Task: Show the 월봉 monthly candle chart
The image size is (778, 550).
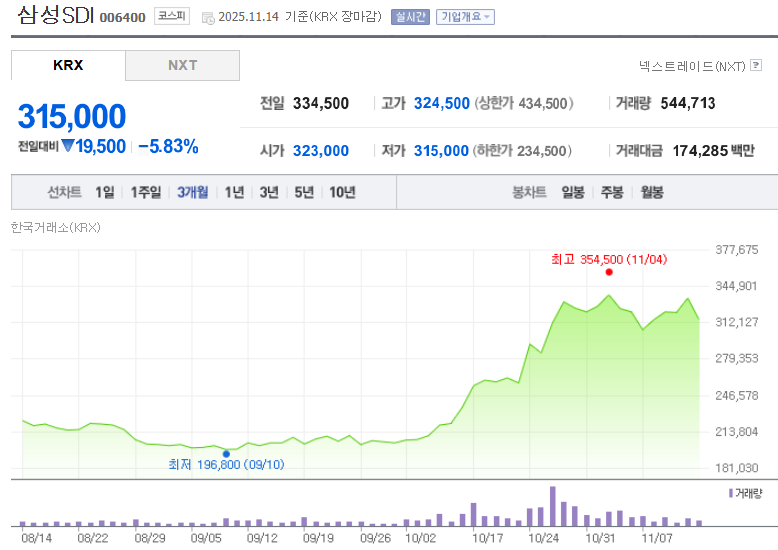Action: [651, 192]
